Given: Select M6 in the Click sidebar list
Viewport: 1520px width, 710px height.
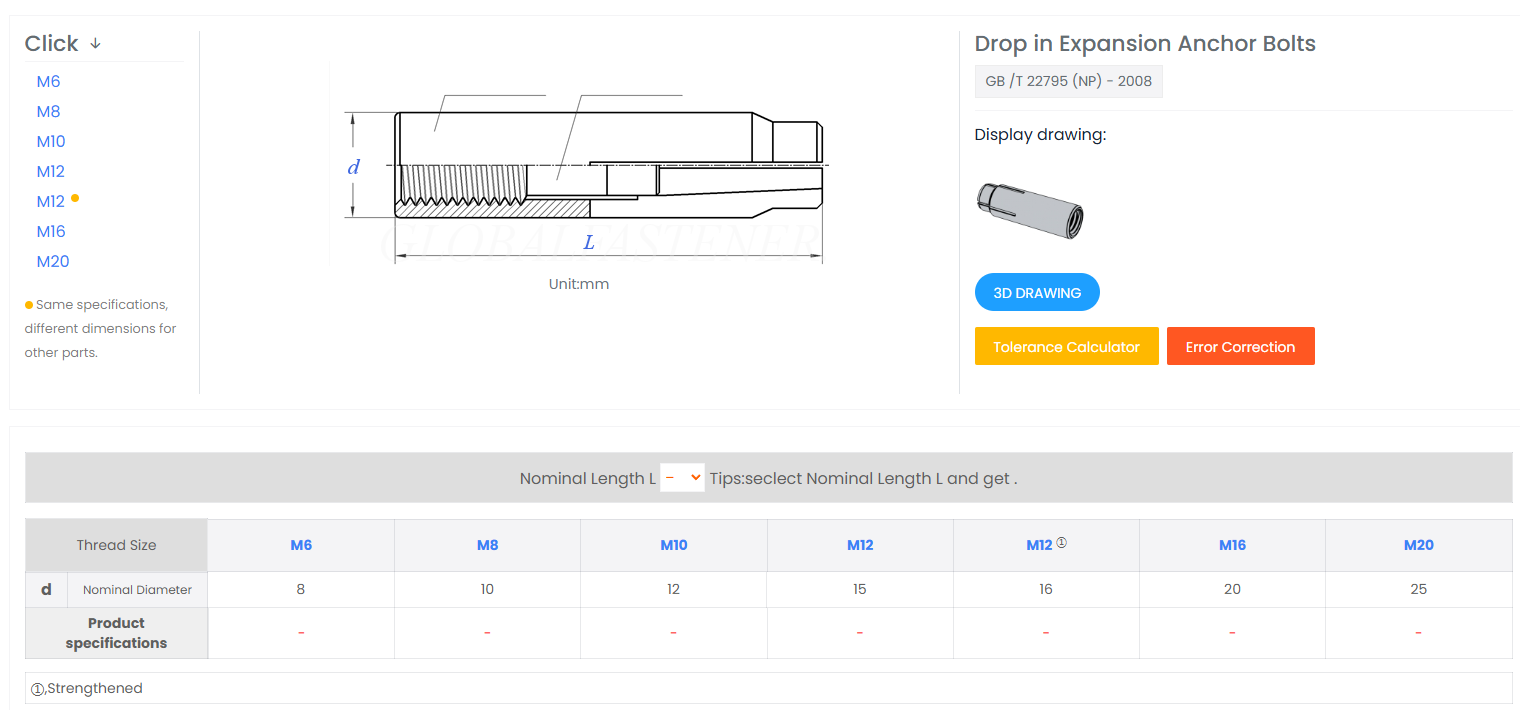Looking at the screenshot, I should tap(49, 82).
